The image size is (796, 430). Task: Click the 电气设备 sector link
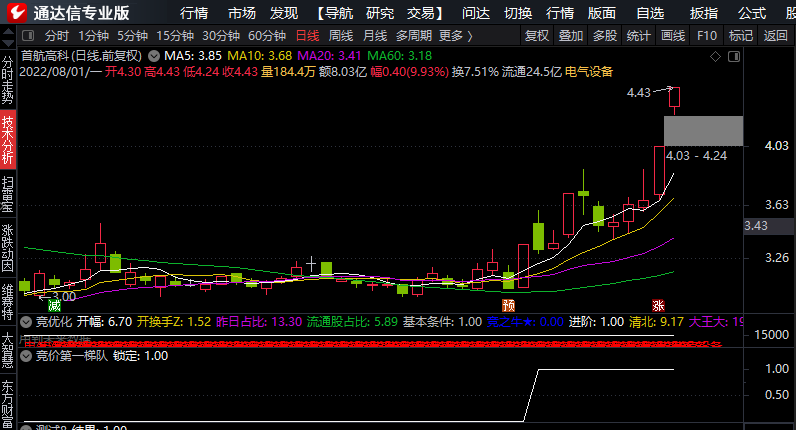pos(589,72)
